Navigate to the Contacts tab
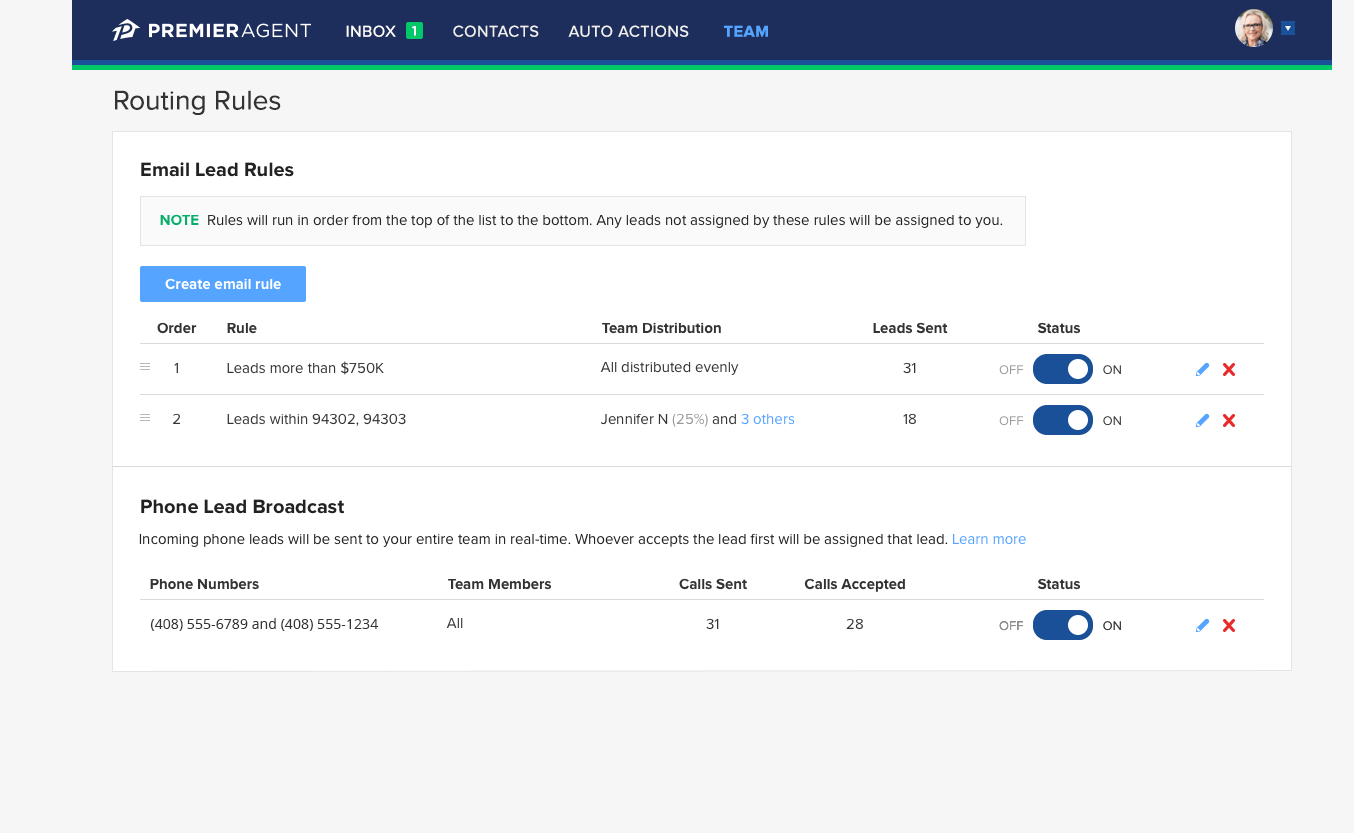This screenshot has height=833, width=1354. pos(495,31)
